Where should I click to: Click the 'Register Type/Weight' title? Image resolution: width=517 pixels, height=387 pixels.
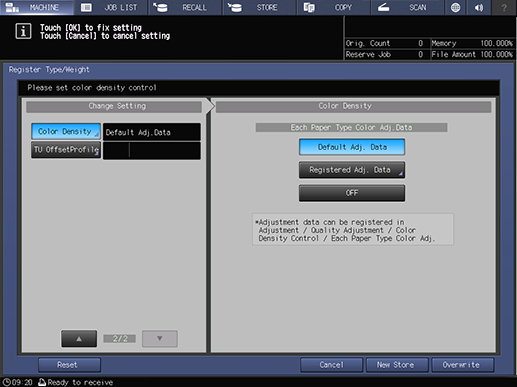(49, 70)
